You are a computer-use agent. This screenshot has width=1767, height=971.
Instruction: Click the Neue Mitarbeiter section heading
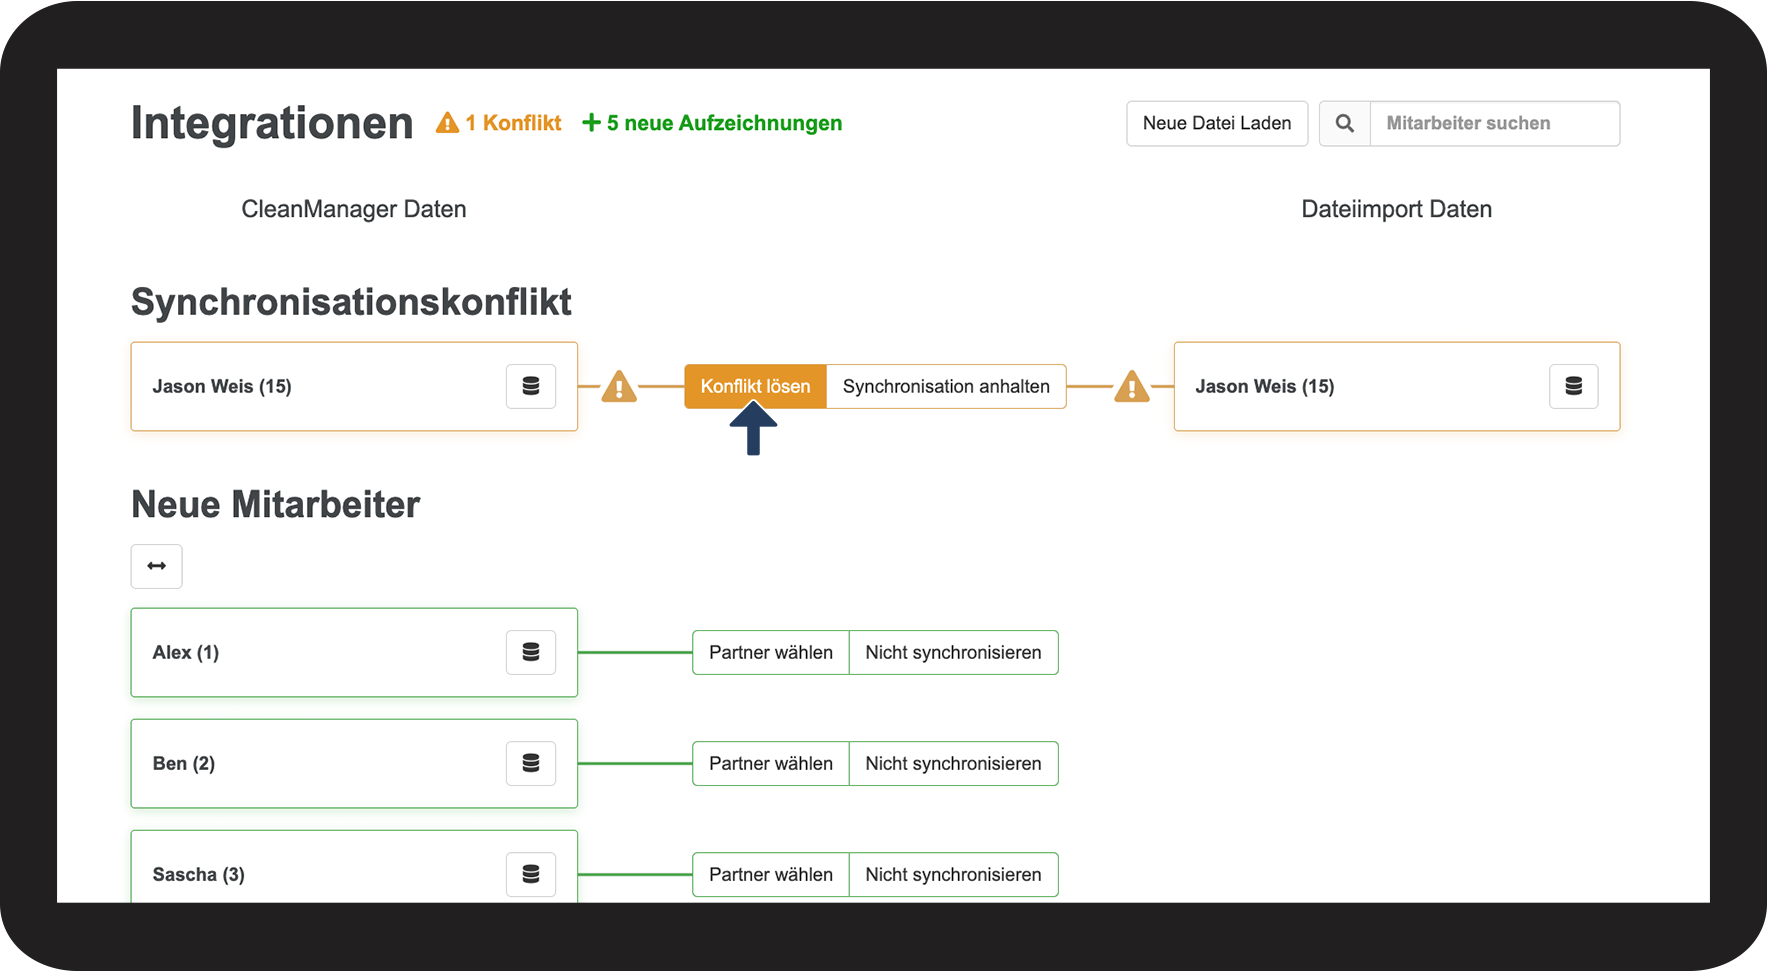click(276, 504)
